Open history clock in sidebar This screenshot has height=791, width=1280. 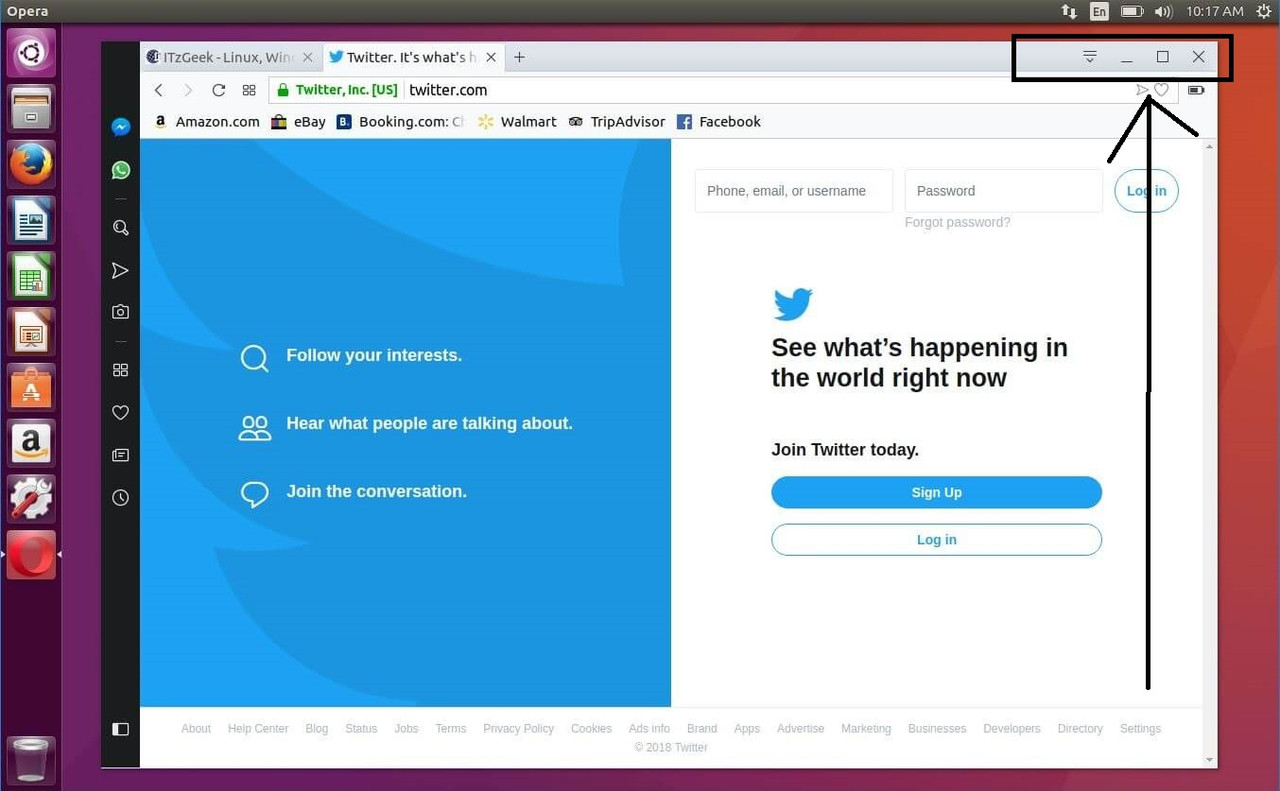[121, 498]
